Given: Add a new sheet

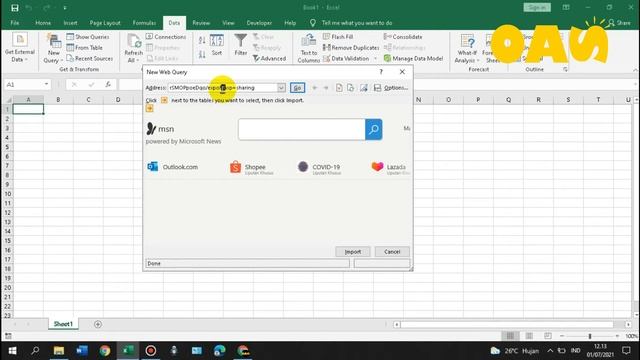Looking at the screenshot, I should click(98, 324).
